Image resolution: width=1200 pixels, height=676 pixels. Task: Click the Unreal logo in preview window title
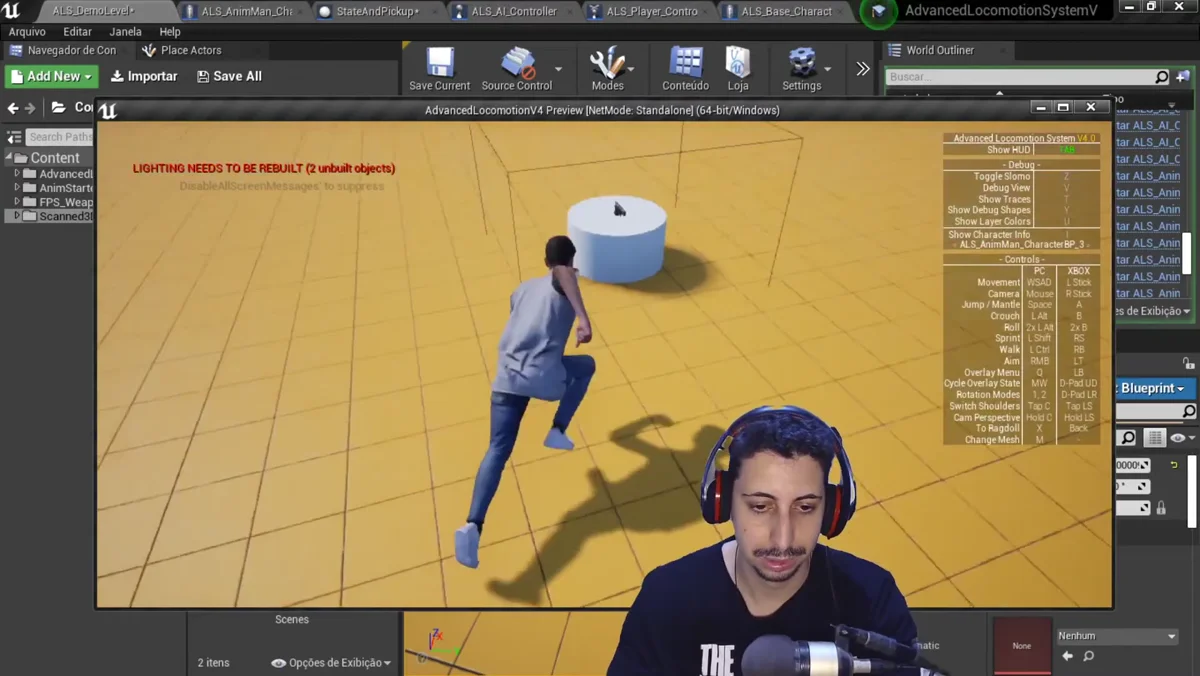tap(108, 111)
